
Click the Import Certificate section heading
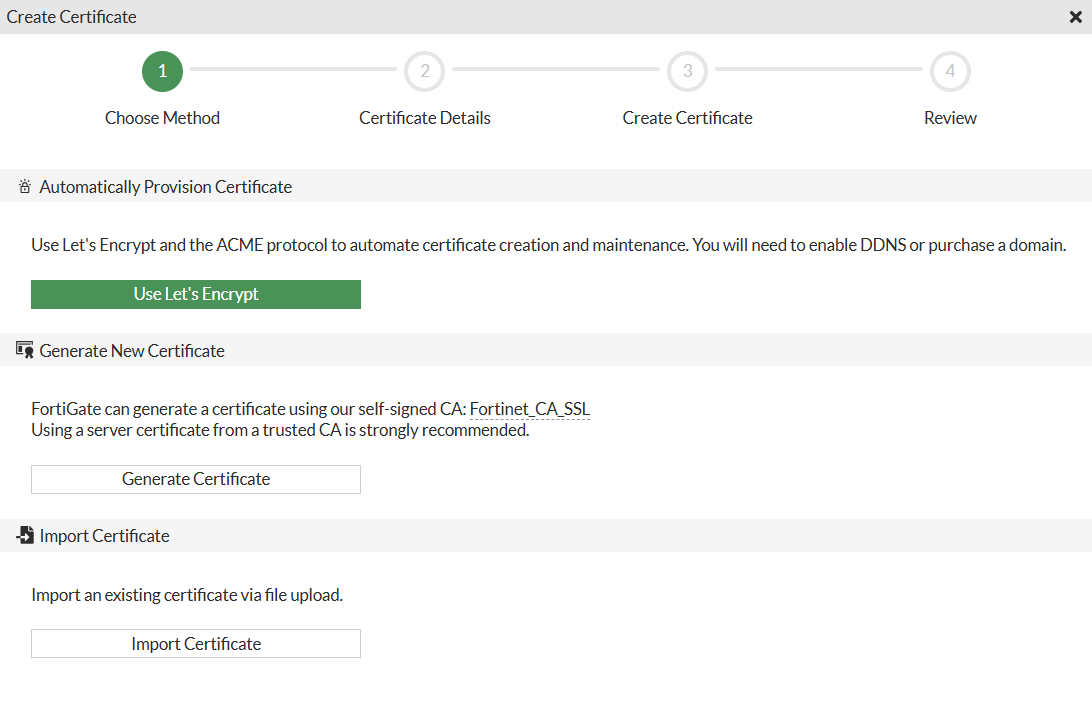pyautogui.click(x=104, y=536)
